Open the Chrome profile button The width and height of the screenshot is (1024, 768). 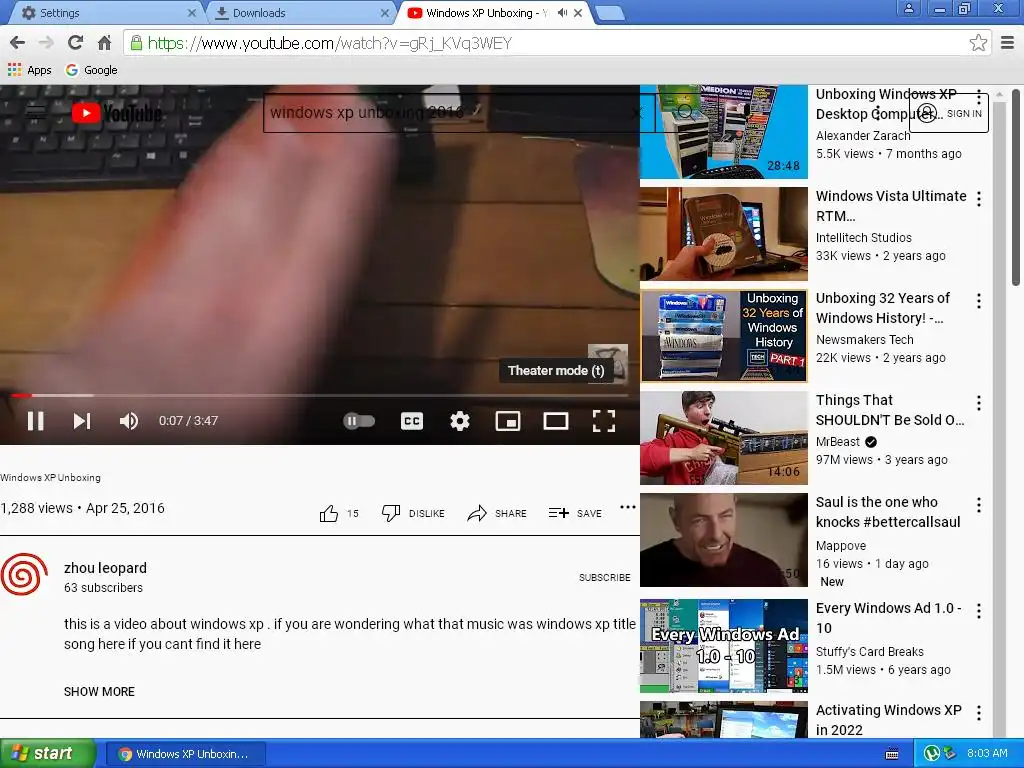(x=908, y=8)
